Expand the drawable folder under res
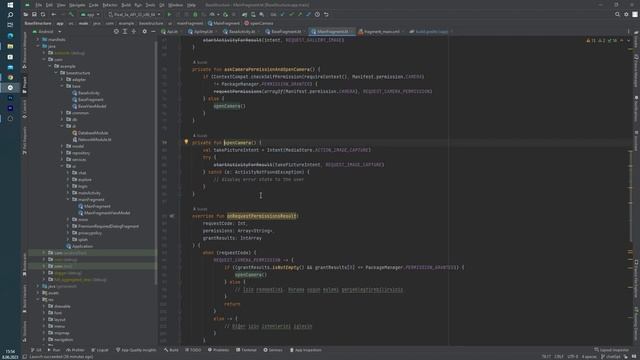This screenshot has width=640, height=360. pos(44,306)
